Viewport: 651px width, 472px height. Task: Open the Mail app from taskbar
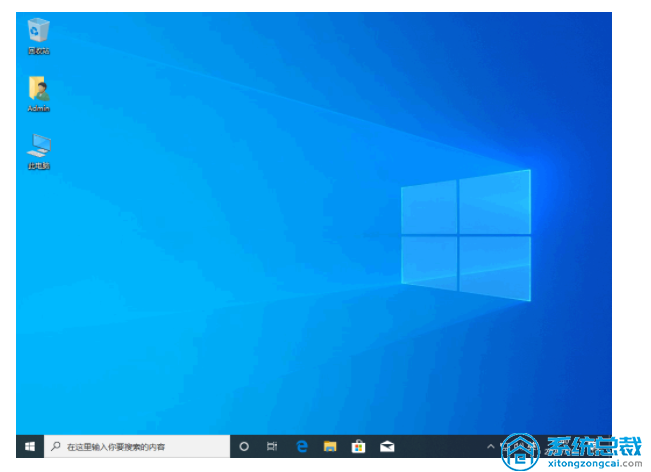[387, 446]
